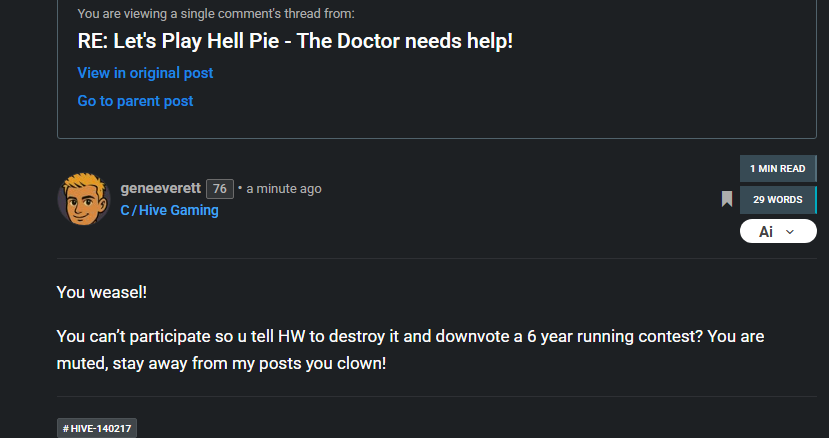The height and width of the screenshot is (438, 829).
Task: Click the reputation score 76 badge
Action: (x=220, y=188)
